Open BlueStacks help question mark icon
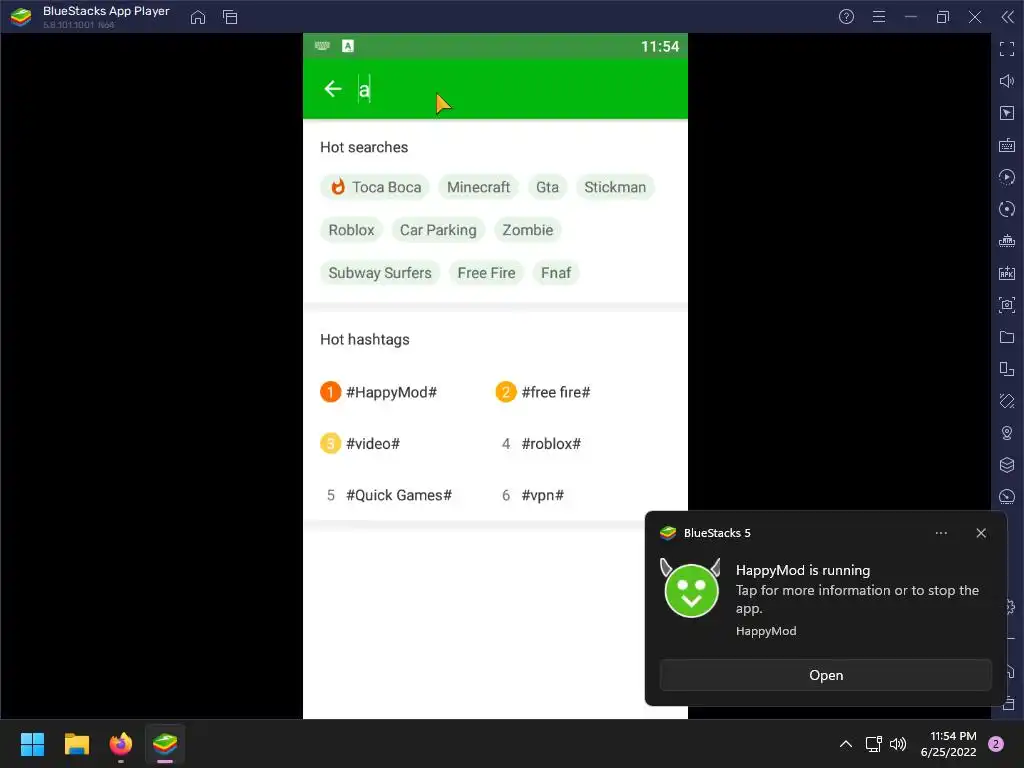Image resolution: width=1024 pixels, height=768 pixels. [846, 17]
